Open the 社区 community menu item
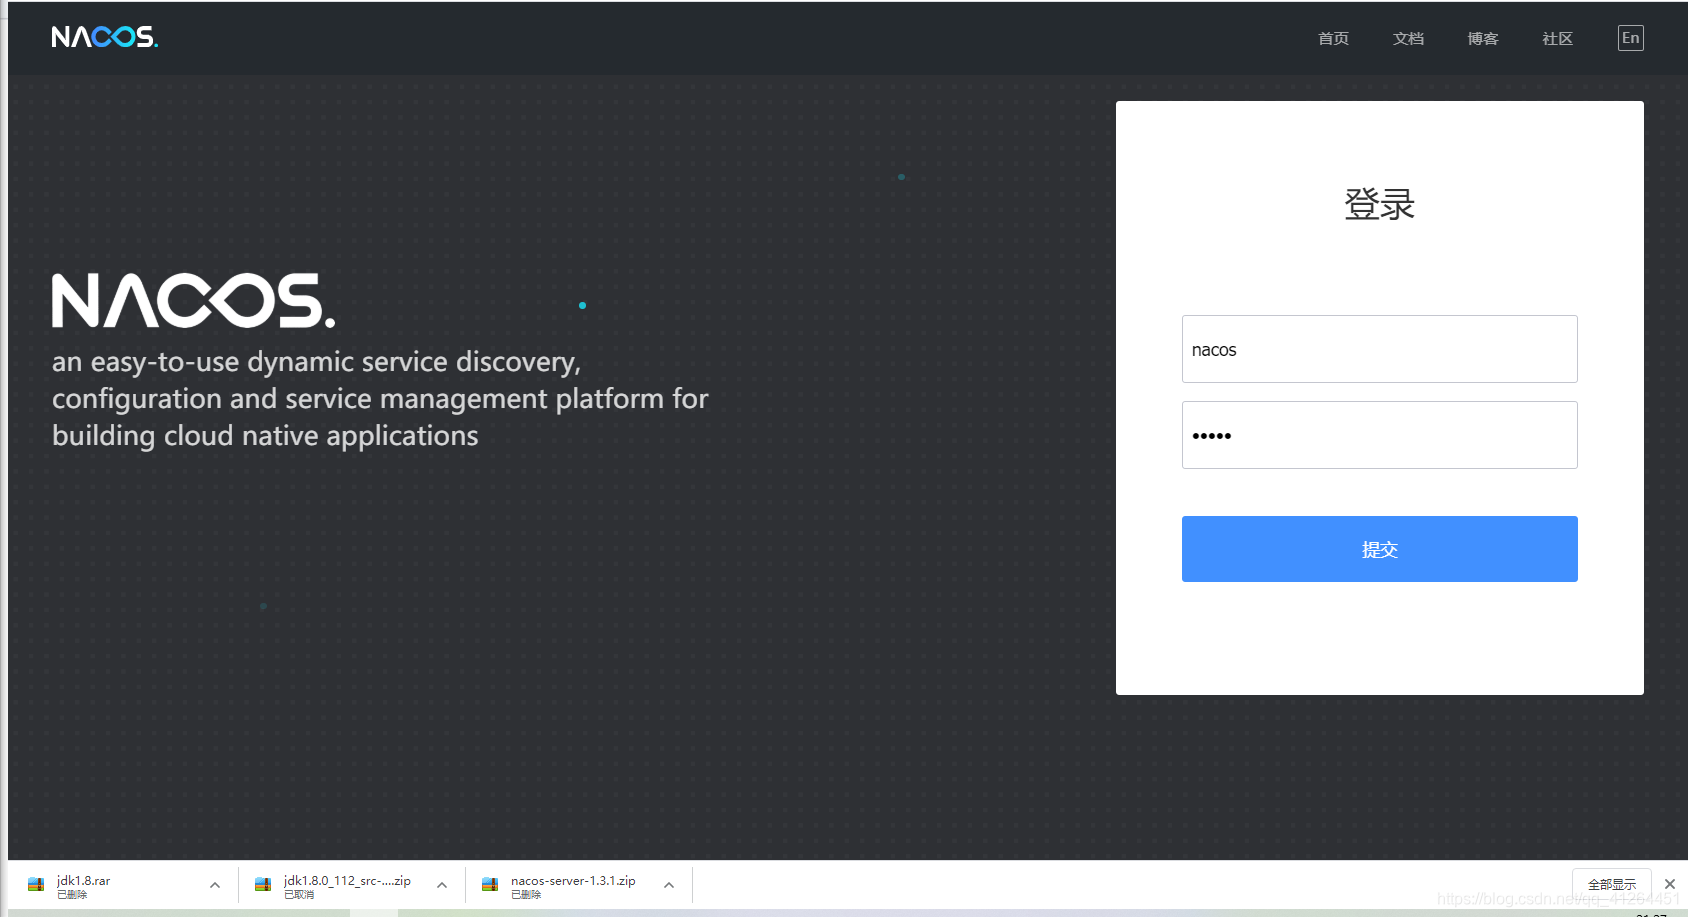This screenshot has width=1688, height=917. click(1557, 38)
